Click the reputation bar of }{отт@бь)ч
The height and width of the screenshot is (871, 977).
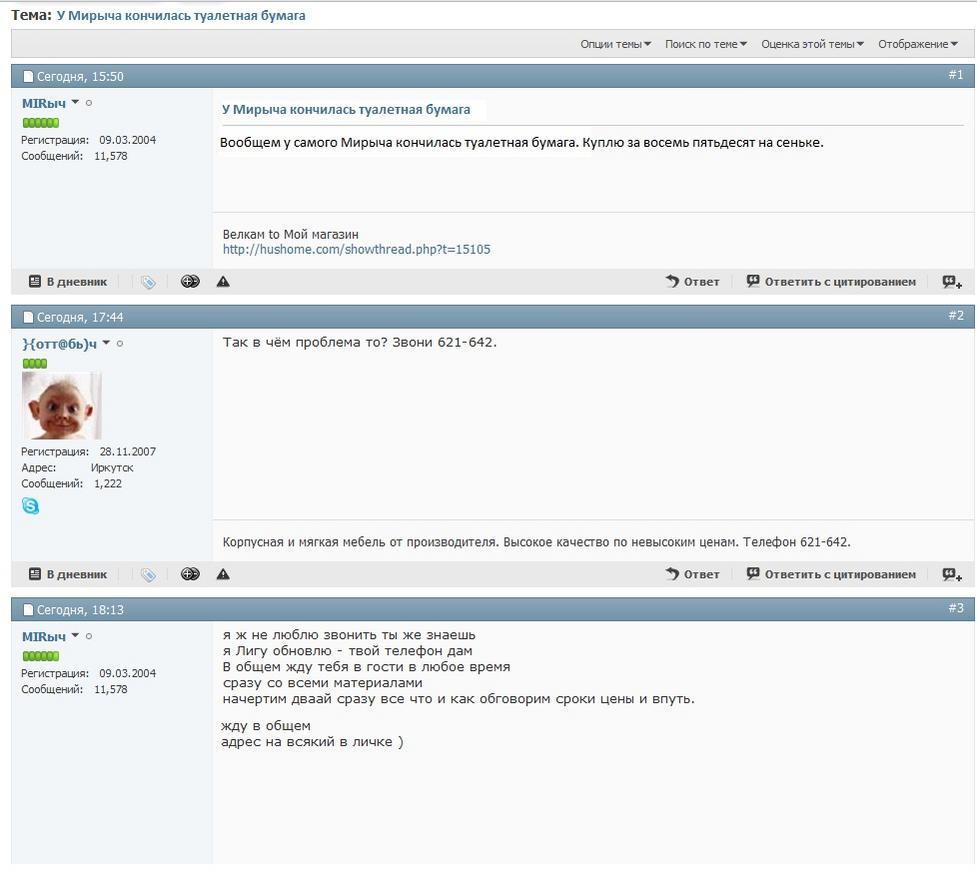point(35,363)
